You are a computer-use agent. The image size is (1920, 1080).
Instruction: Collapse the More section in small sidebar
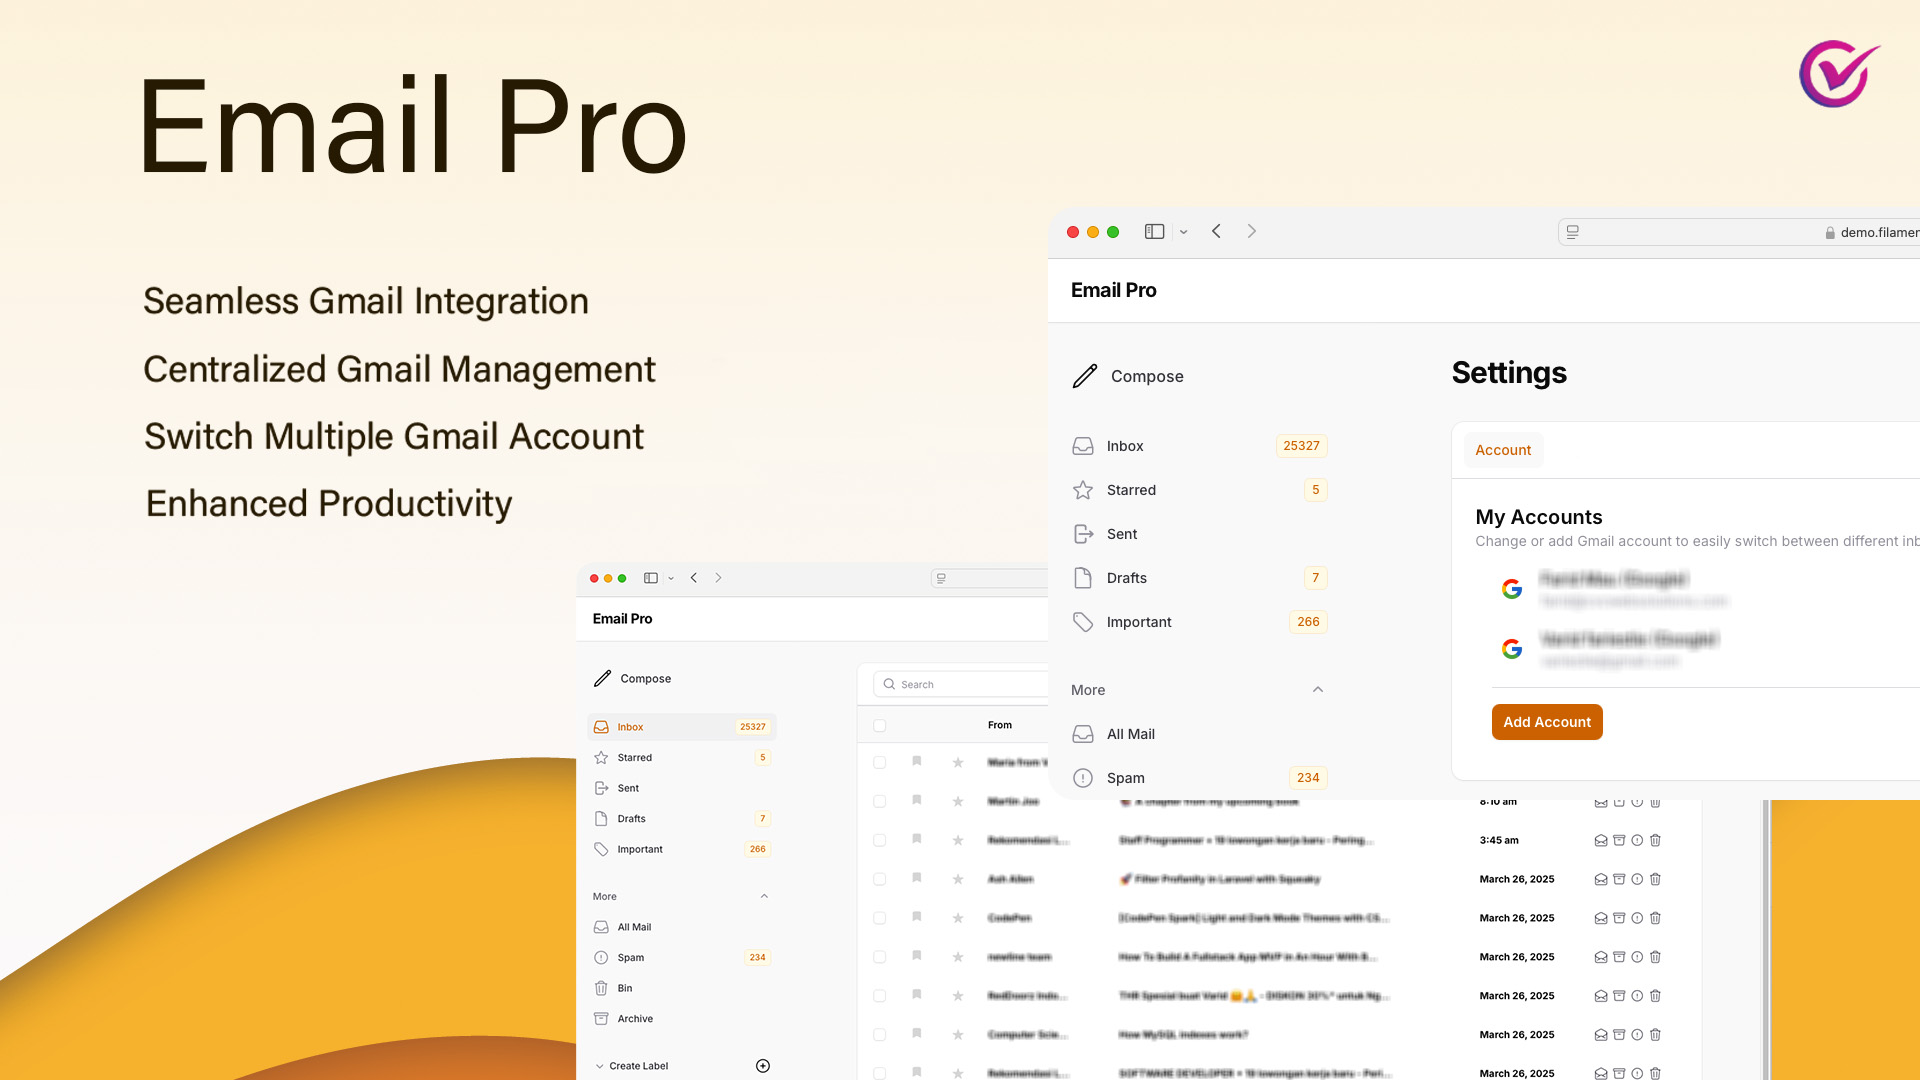click(x=764, y=897)
